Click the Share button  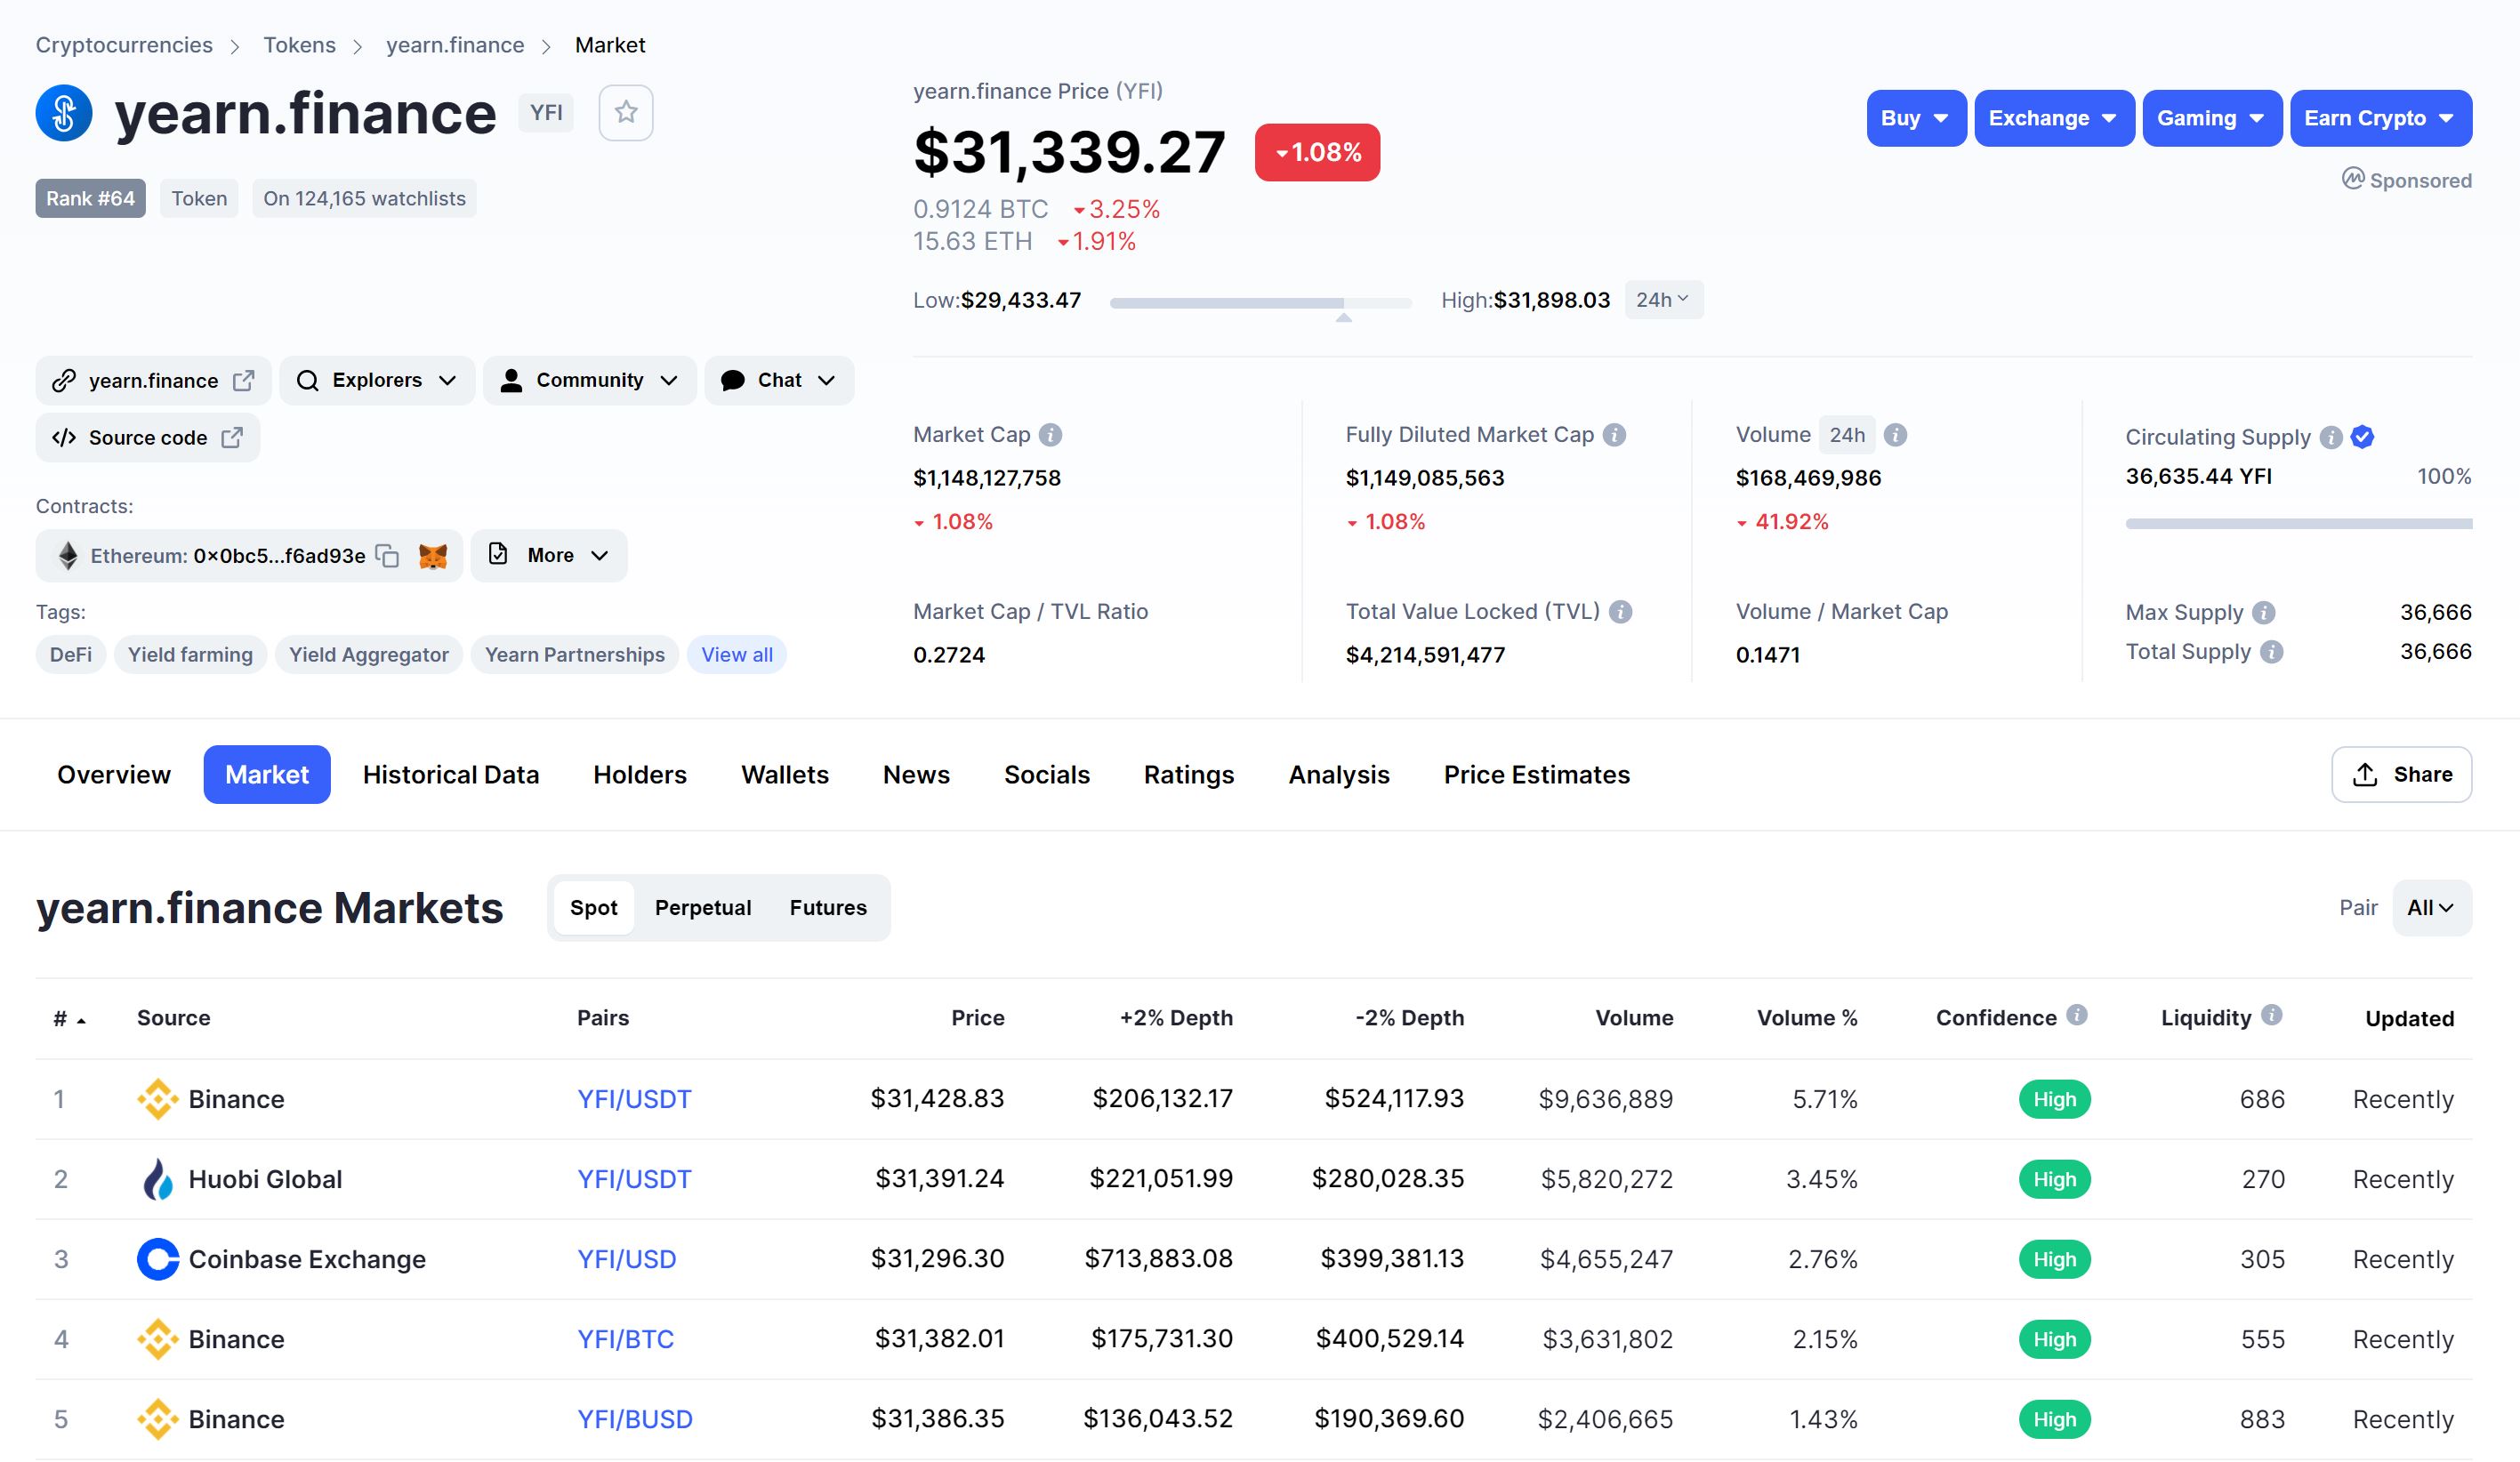point(2401,775)
